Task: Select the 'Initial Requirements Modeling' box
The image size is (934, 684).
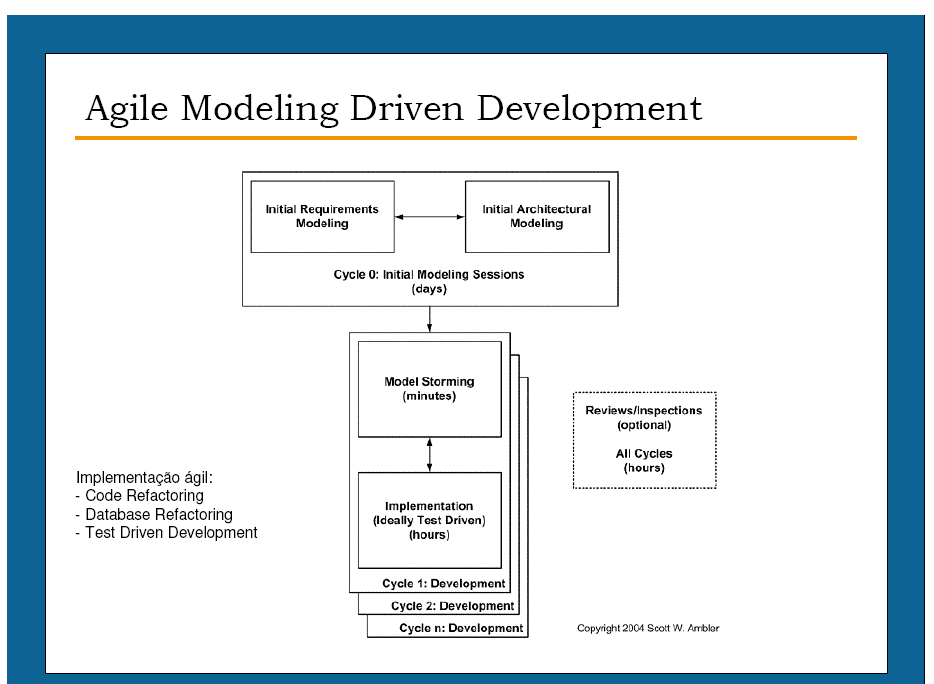Action: tap(322, 217)
